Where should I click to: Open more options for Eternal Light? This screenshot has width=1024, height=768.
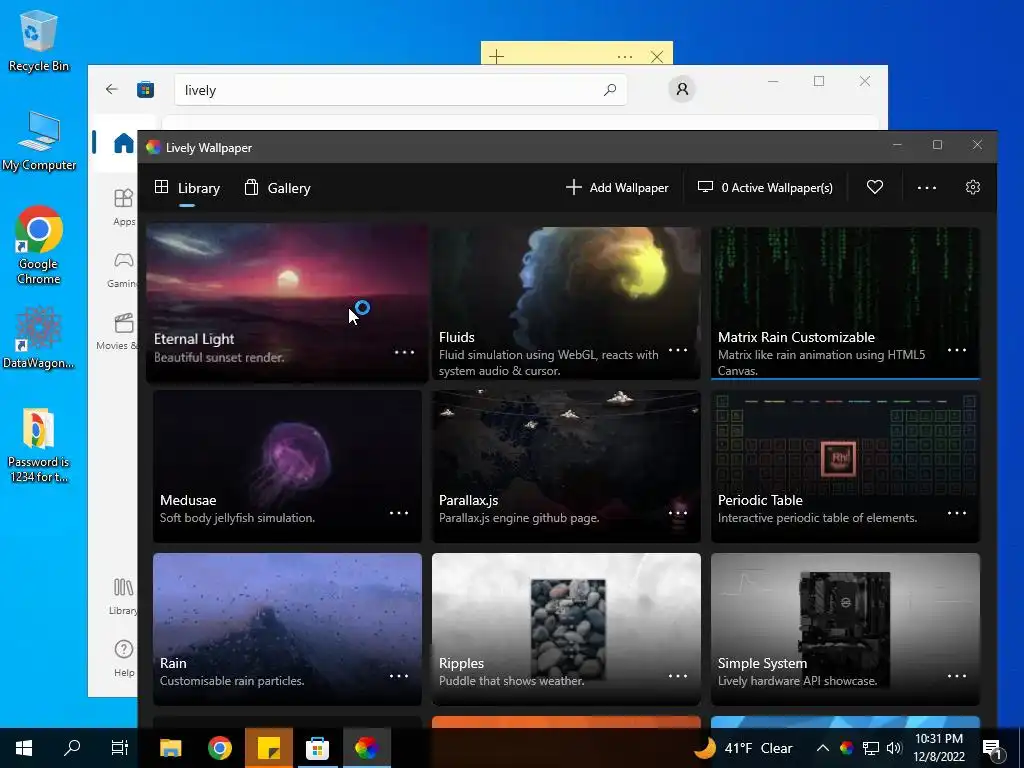pos(404,352)
